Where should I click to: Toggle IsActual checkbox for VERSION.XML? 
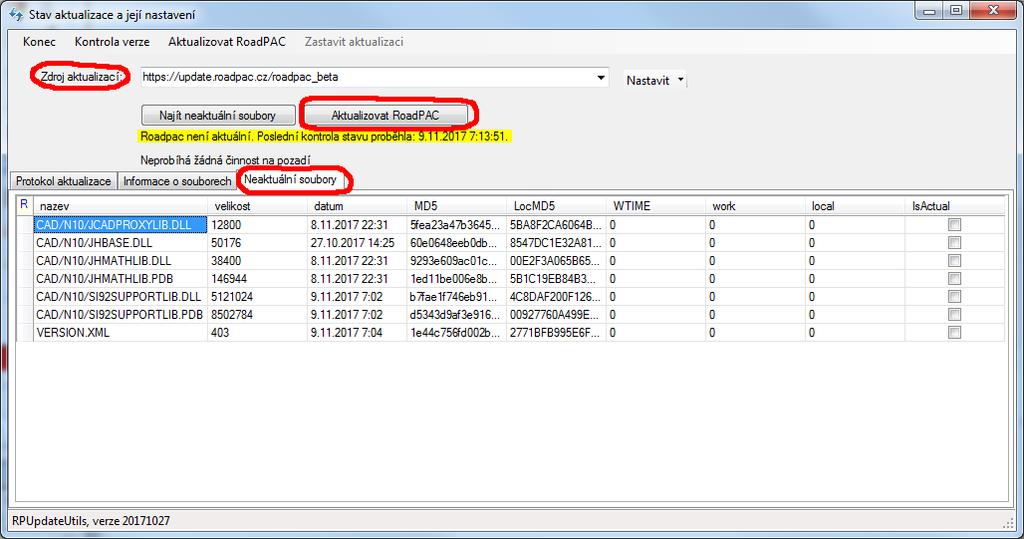[954, 333]
